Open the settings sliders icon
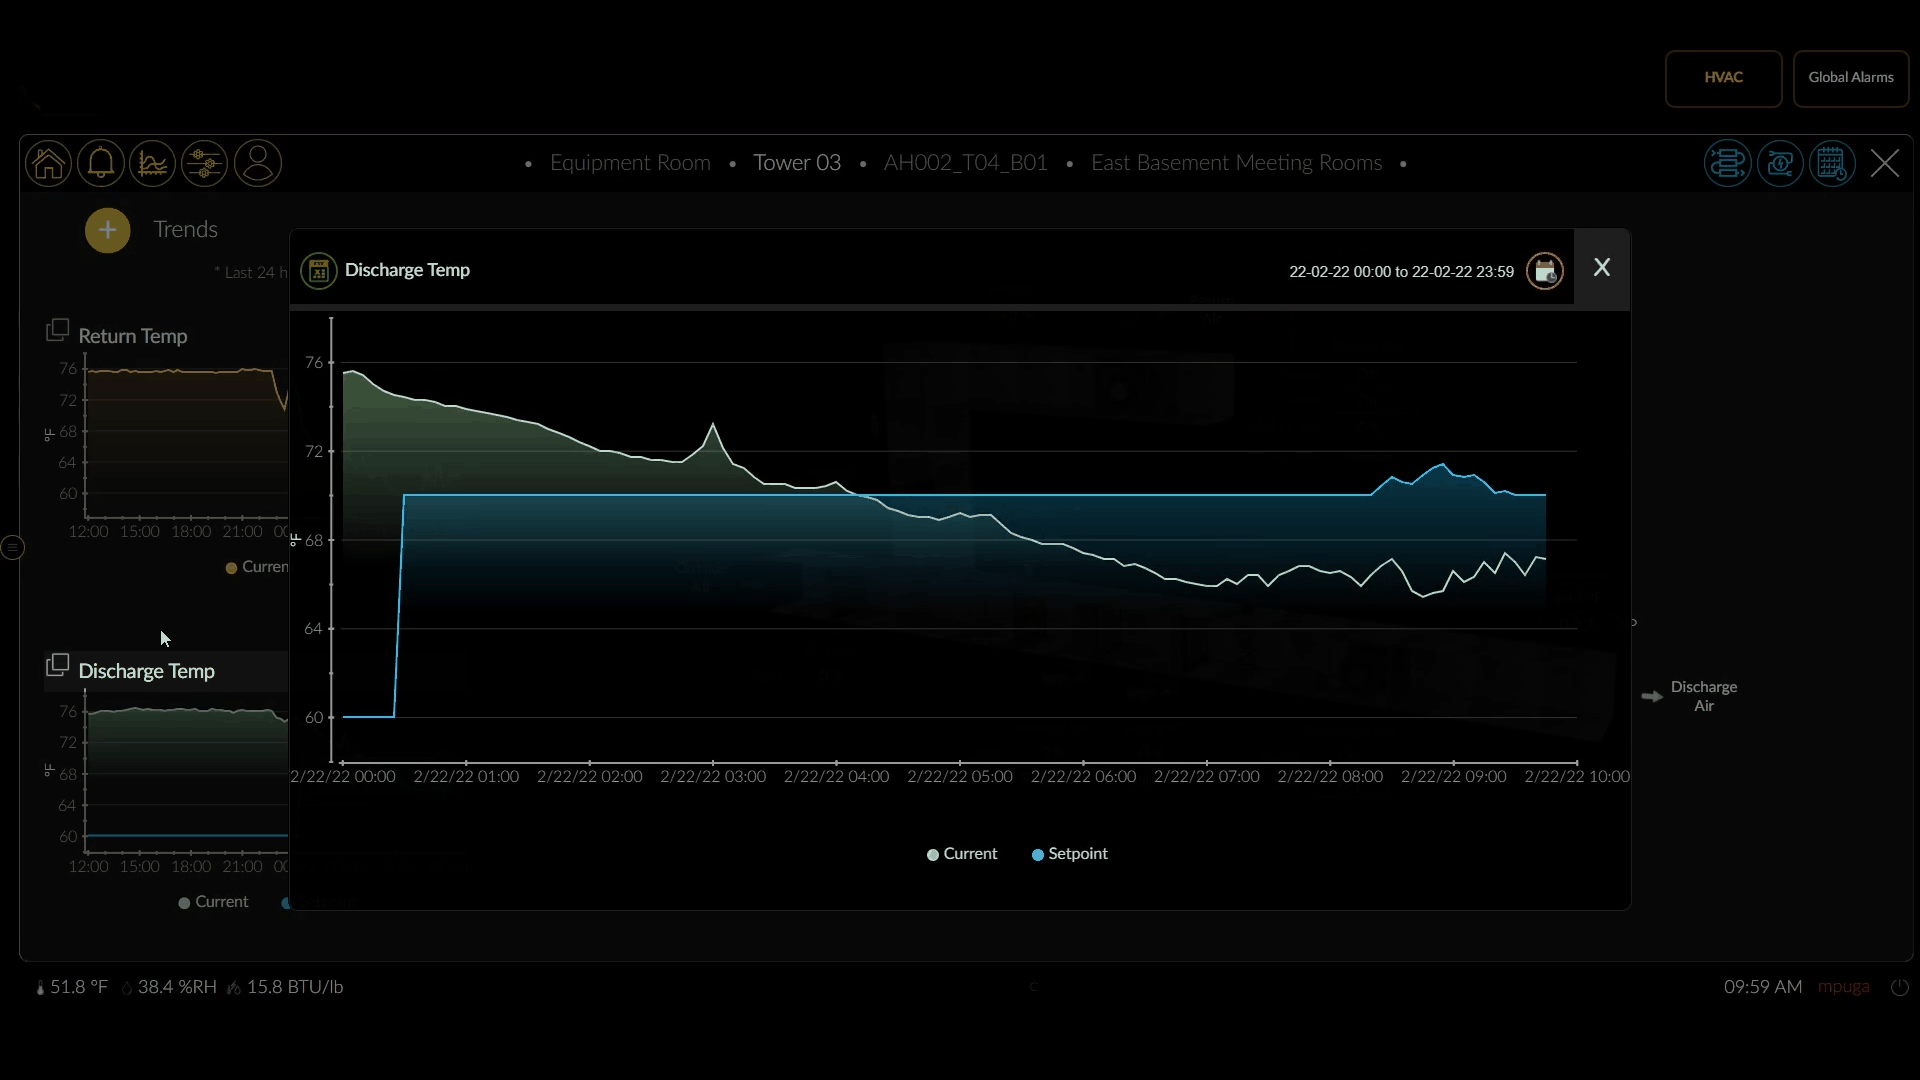Screen dimensions: 1920x1080 pyautogui.click(x=204, y=163)
